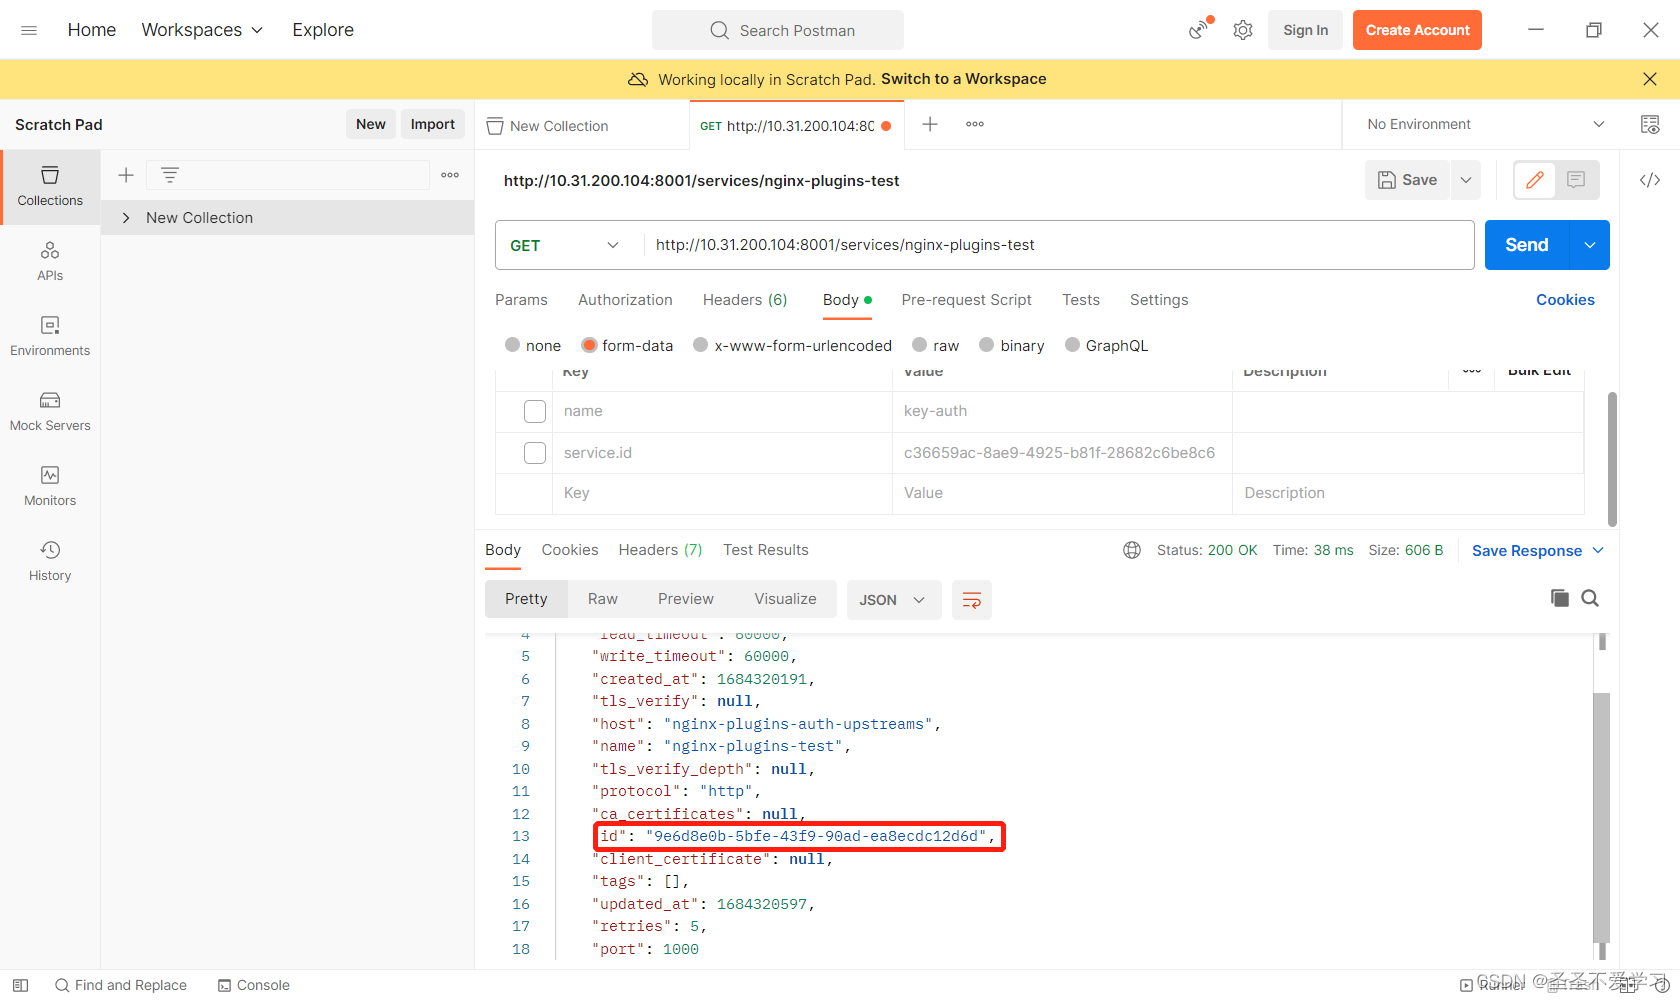1680x1000 pixels.
Task: Open Send button dropdown arrow
Action: tap(1590, 245)
